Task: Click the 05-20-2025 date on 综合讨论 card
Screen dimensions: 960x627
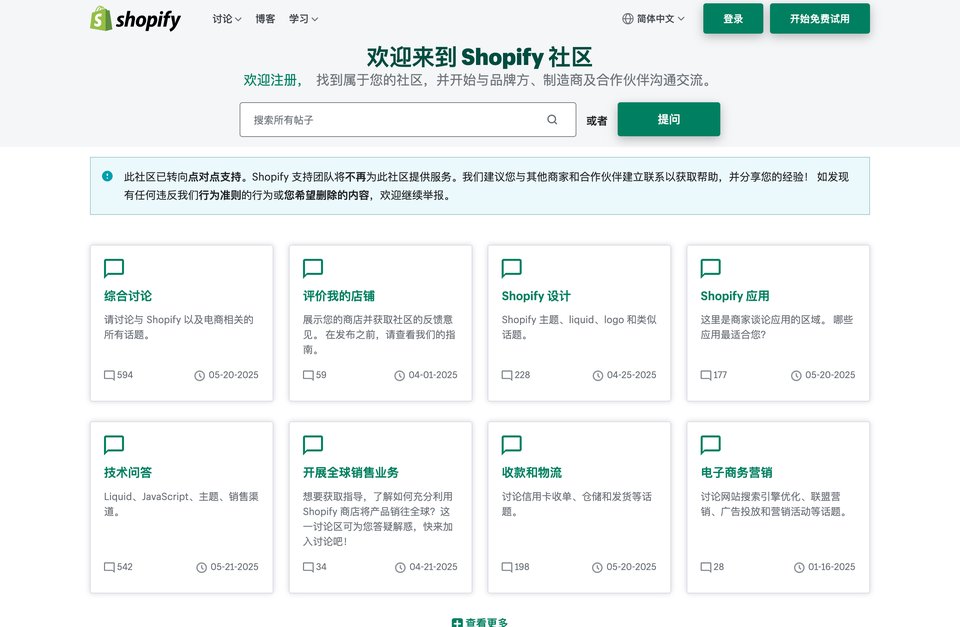Action: pos(233,375)
